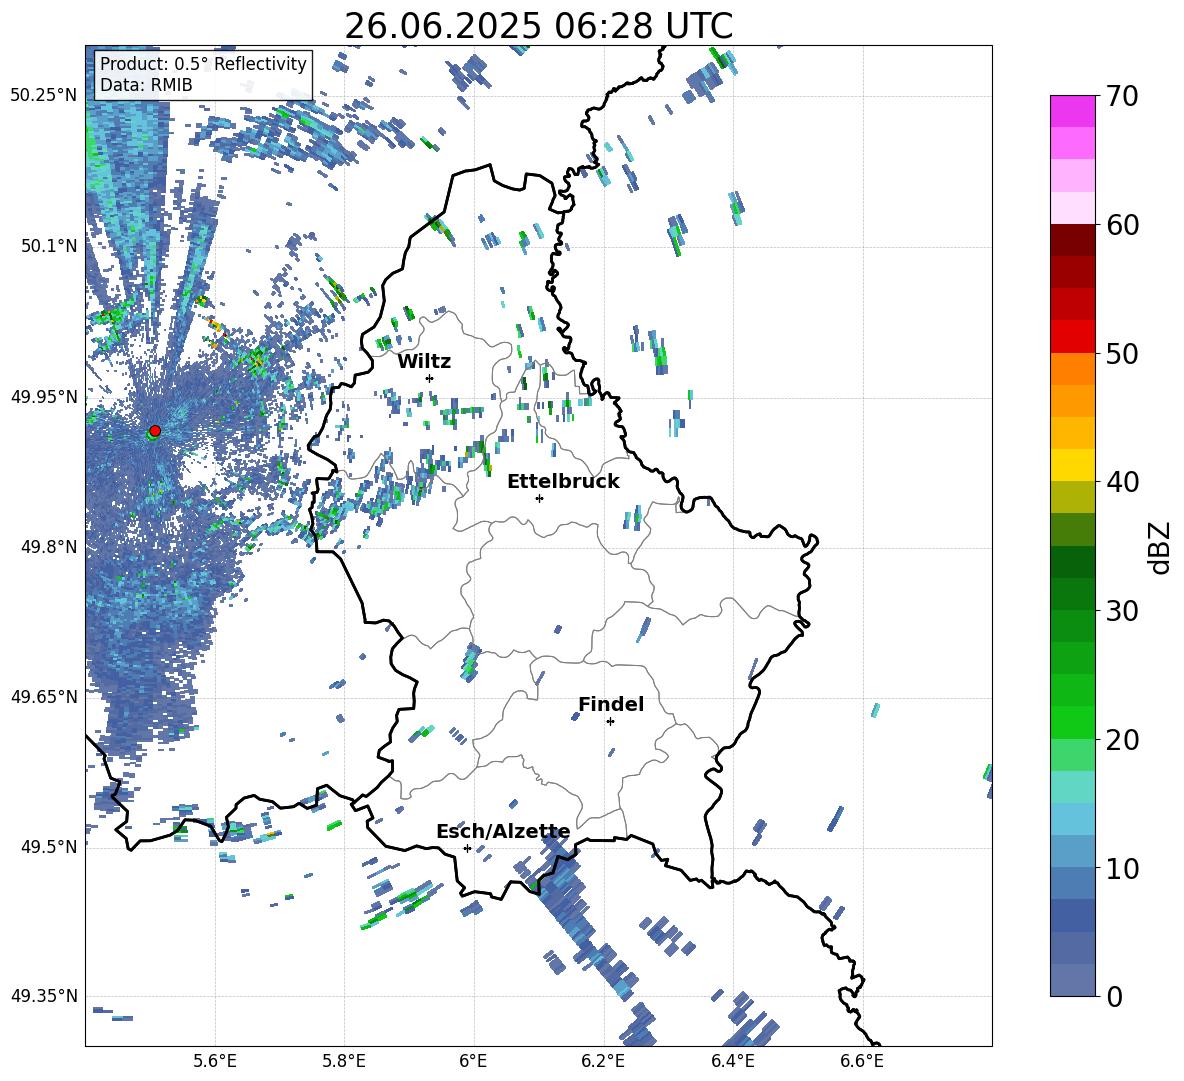
Task: Click the 'Product: 0.5° Reflectivity' text
Action: [x=203, y=63]
